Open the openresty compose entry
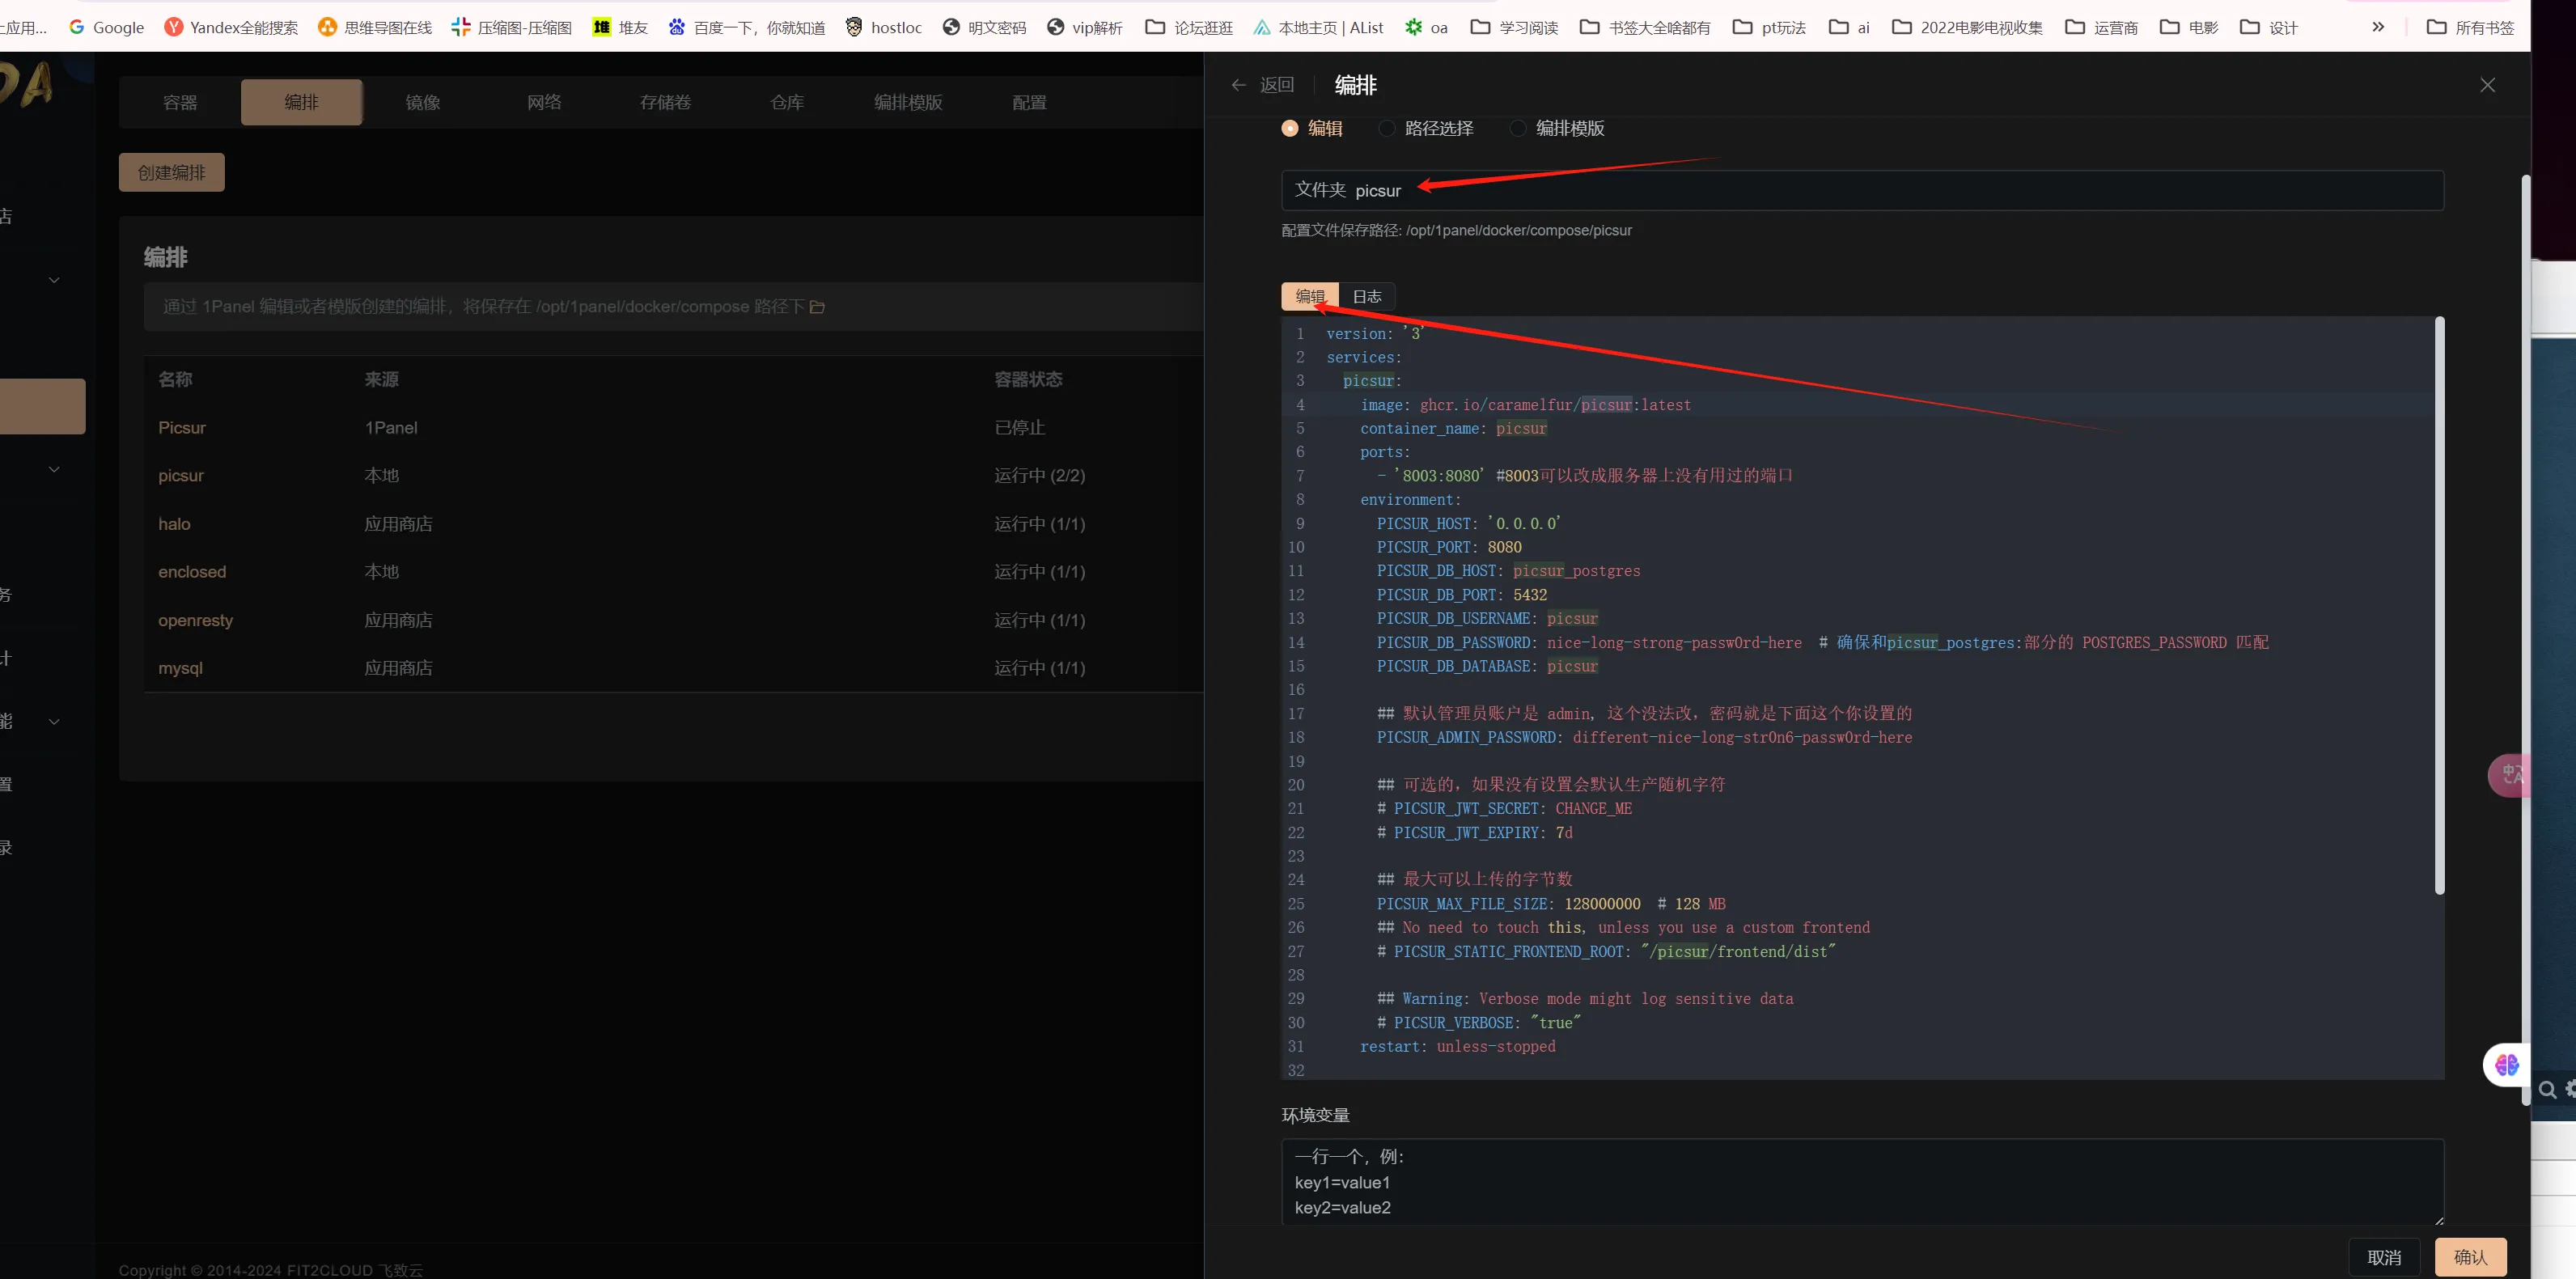Viewport: 2576px width, 1279px height. (195, 620)
